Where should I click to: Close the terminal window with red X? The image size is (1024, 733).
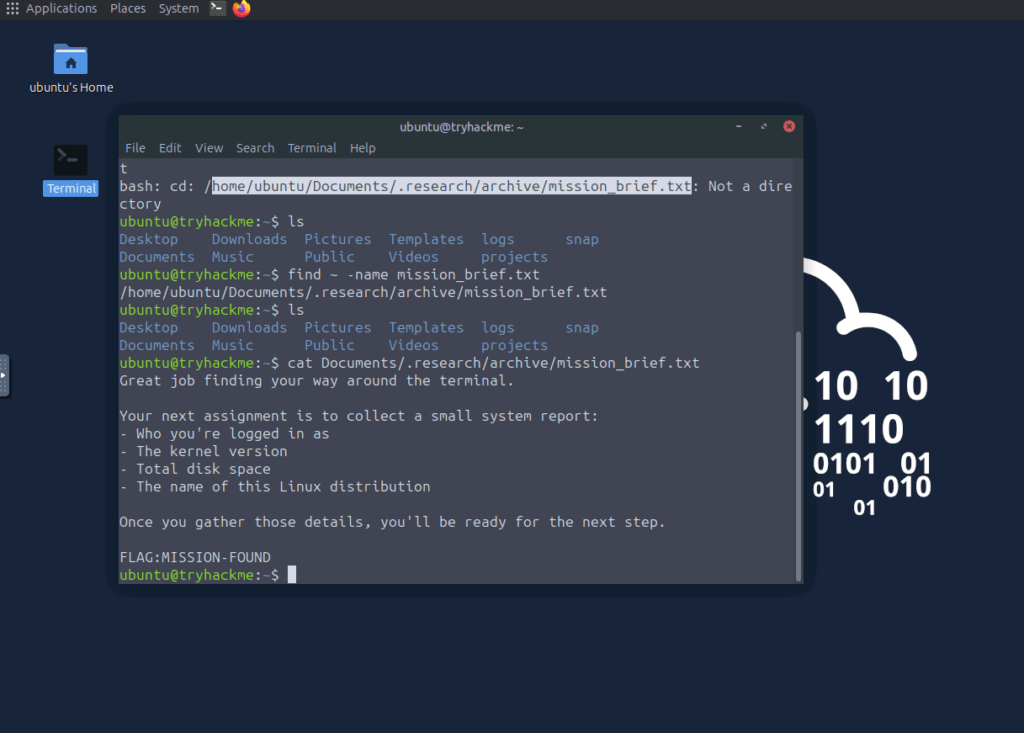(x=789, y=127)
